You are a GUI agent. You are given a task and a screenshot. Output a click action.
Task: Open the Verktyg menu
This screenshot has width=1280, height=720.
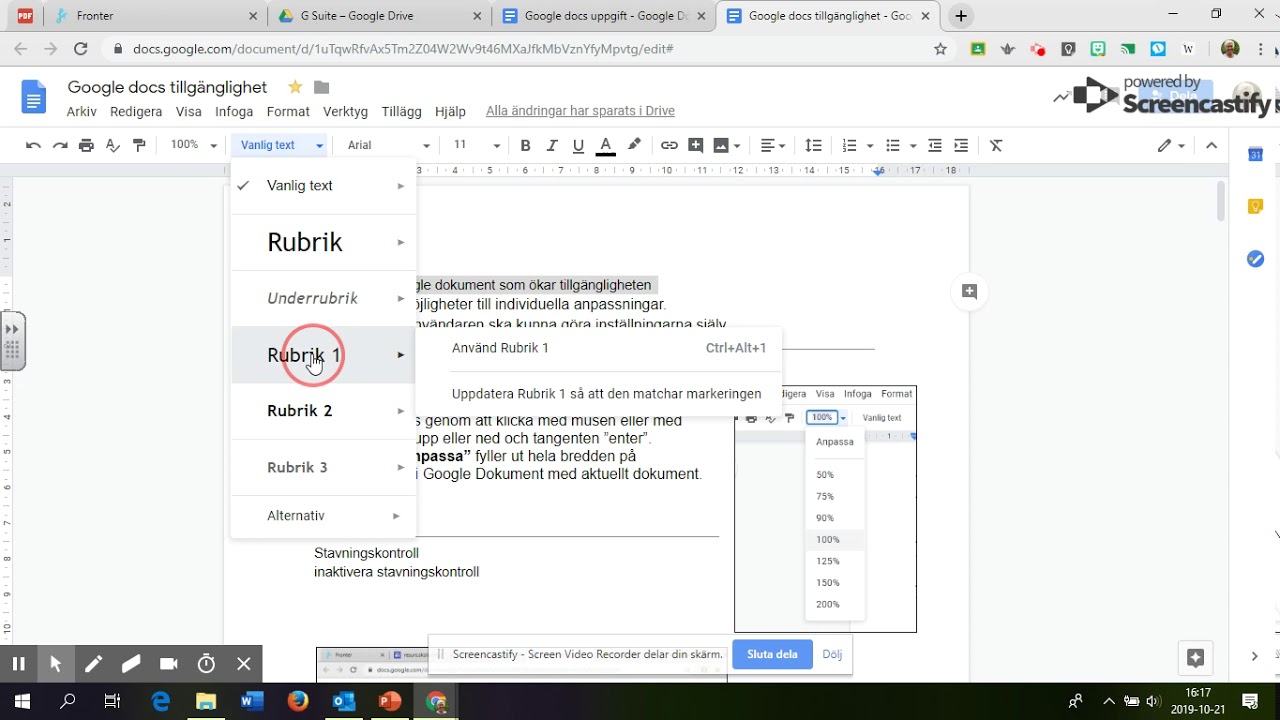click(345, 112)
